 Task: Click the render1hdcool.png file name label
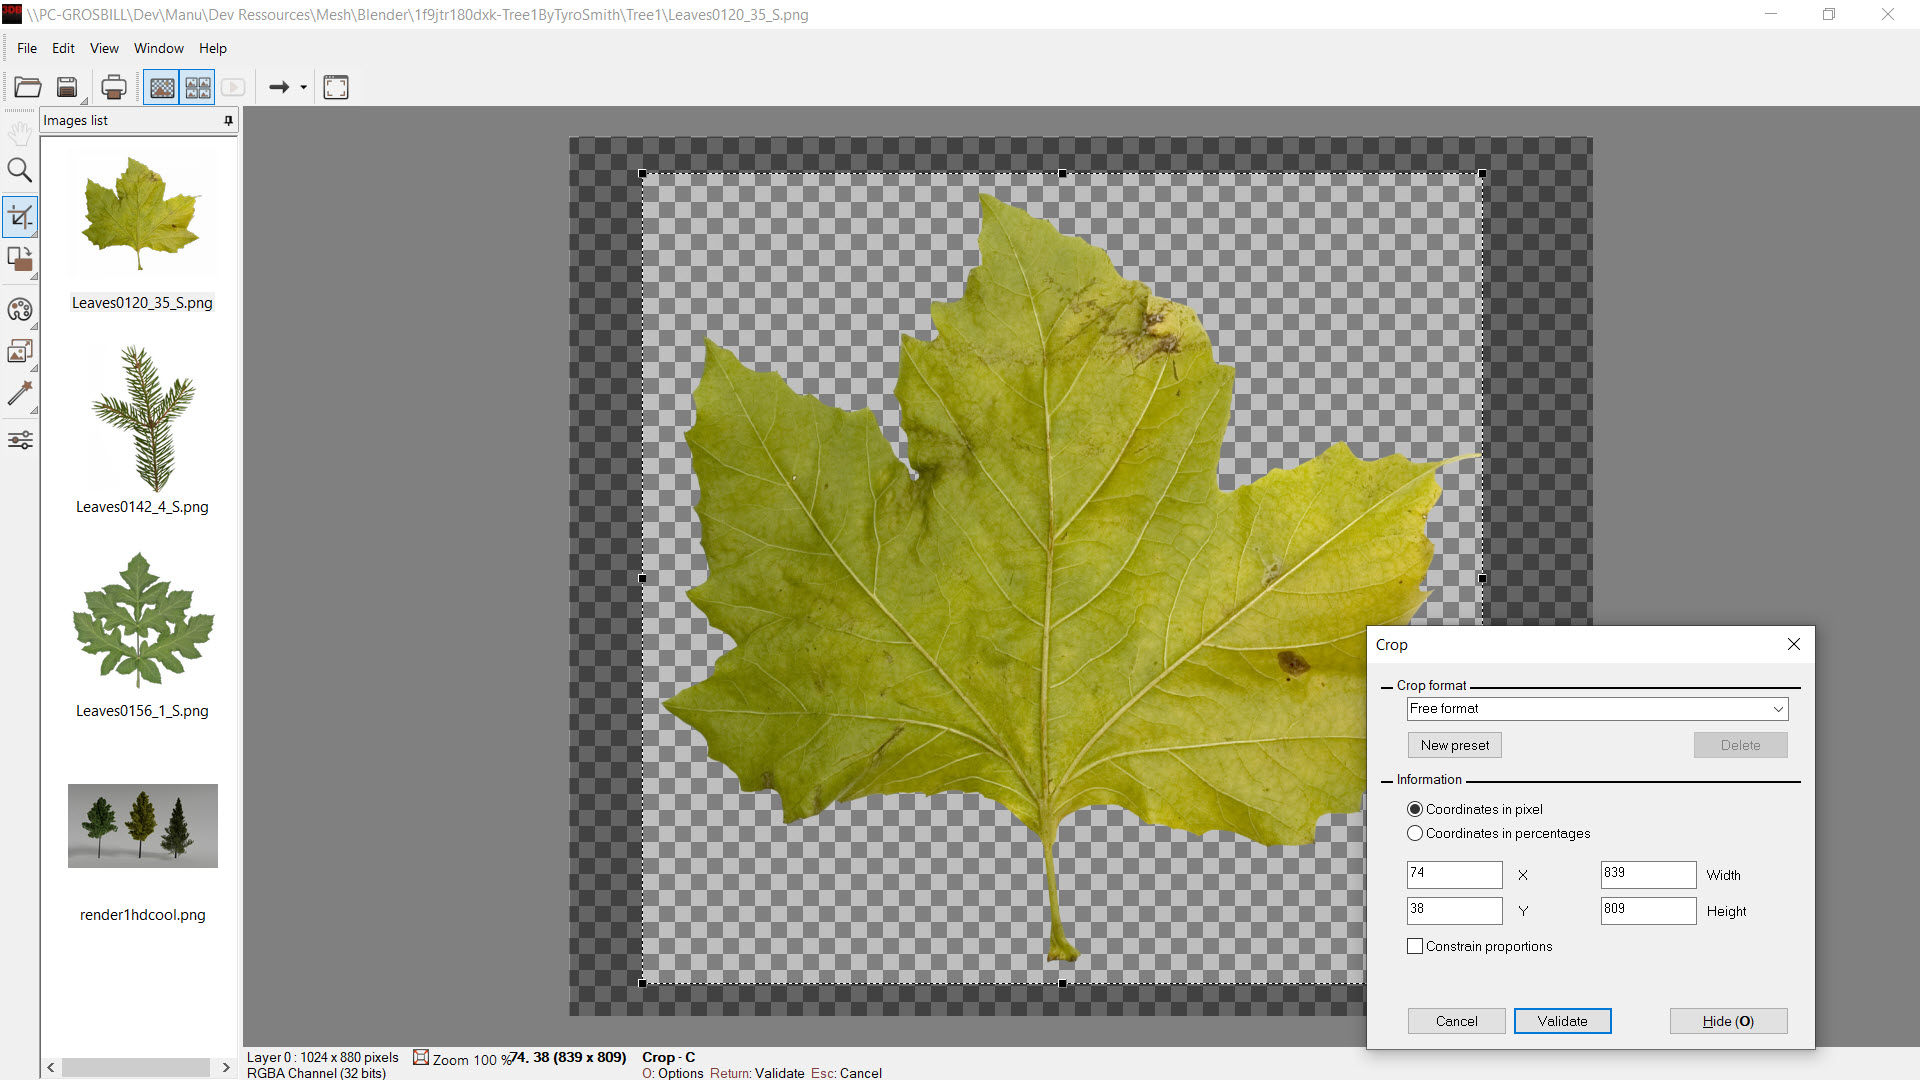142,915
